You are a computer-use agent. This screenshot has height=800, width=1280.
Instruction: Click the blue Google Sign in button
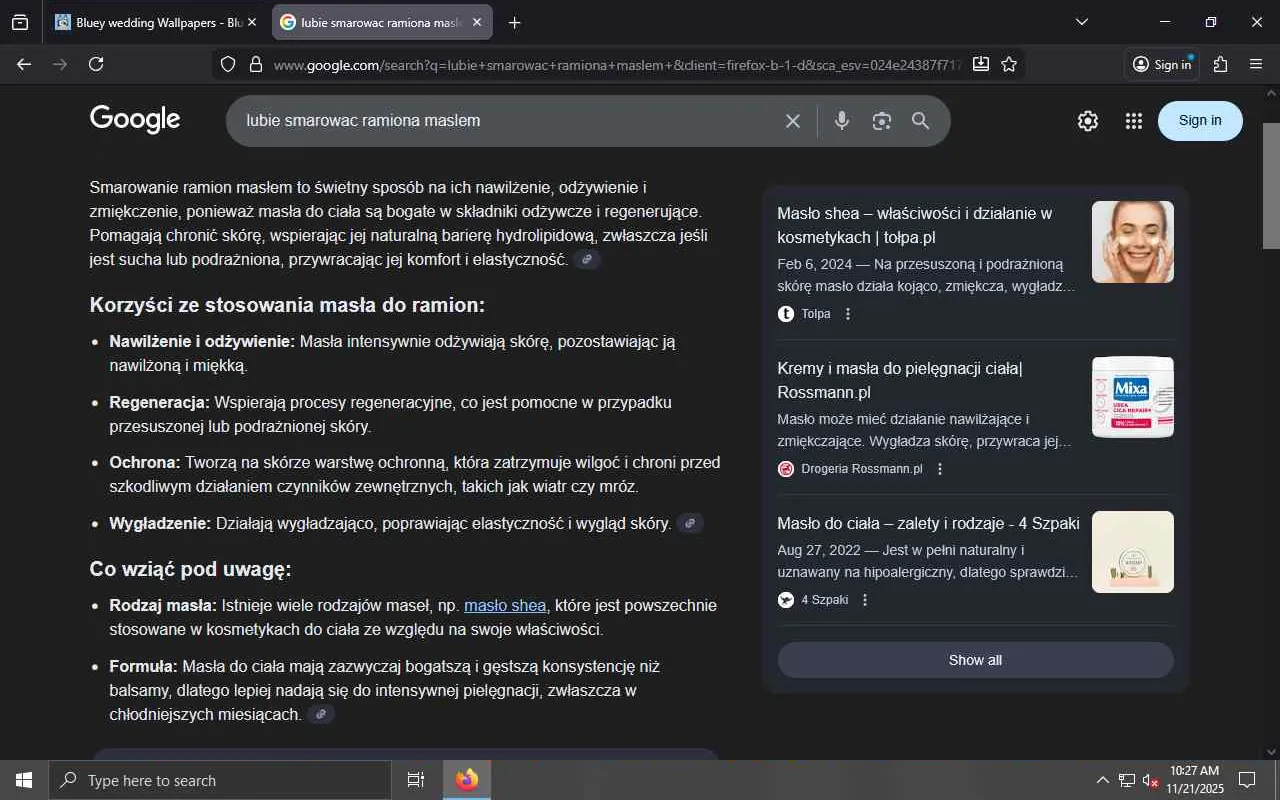click(x=1200, y=121)
